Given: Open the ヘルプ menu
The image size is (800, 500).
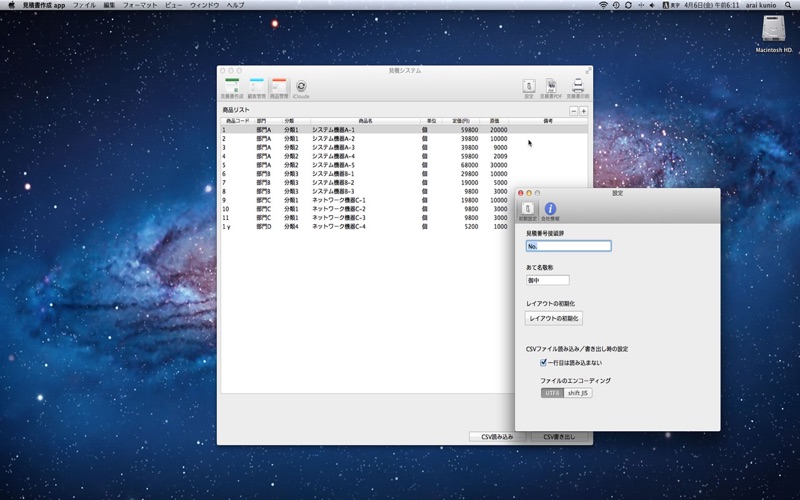Looking at the screenshot, I should click(x=235, y=5).
